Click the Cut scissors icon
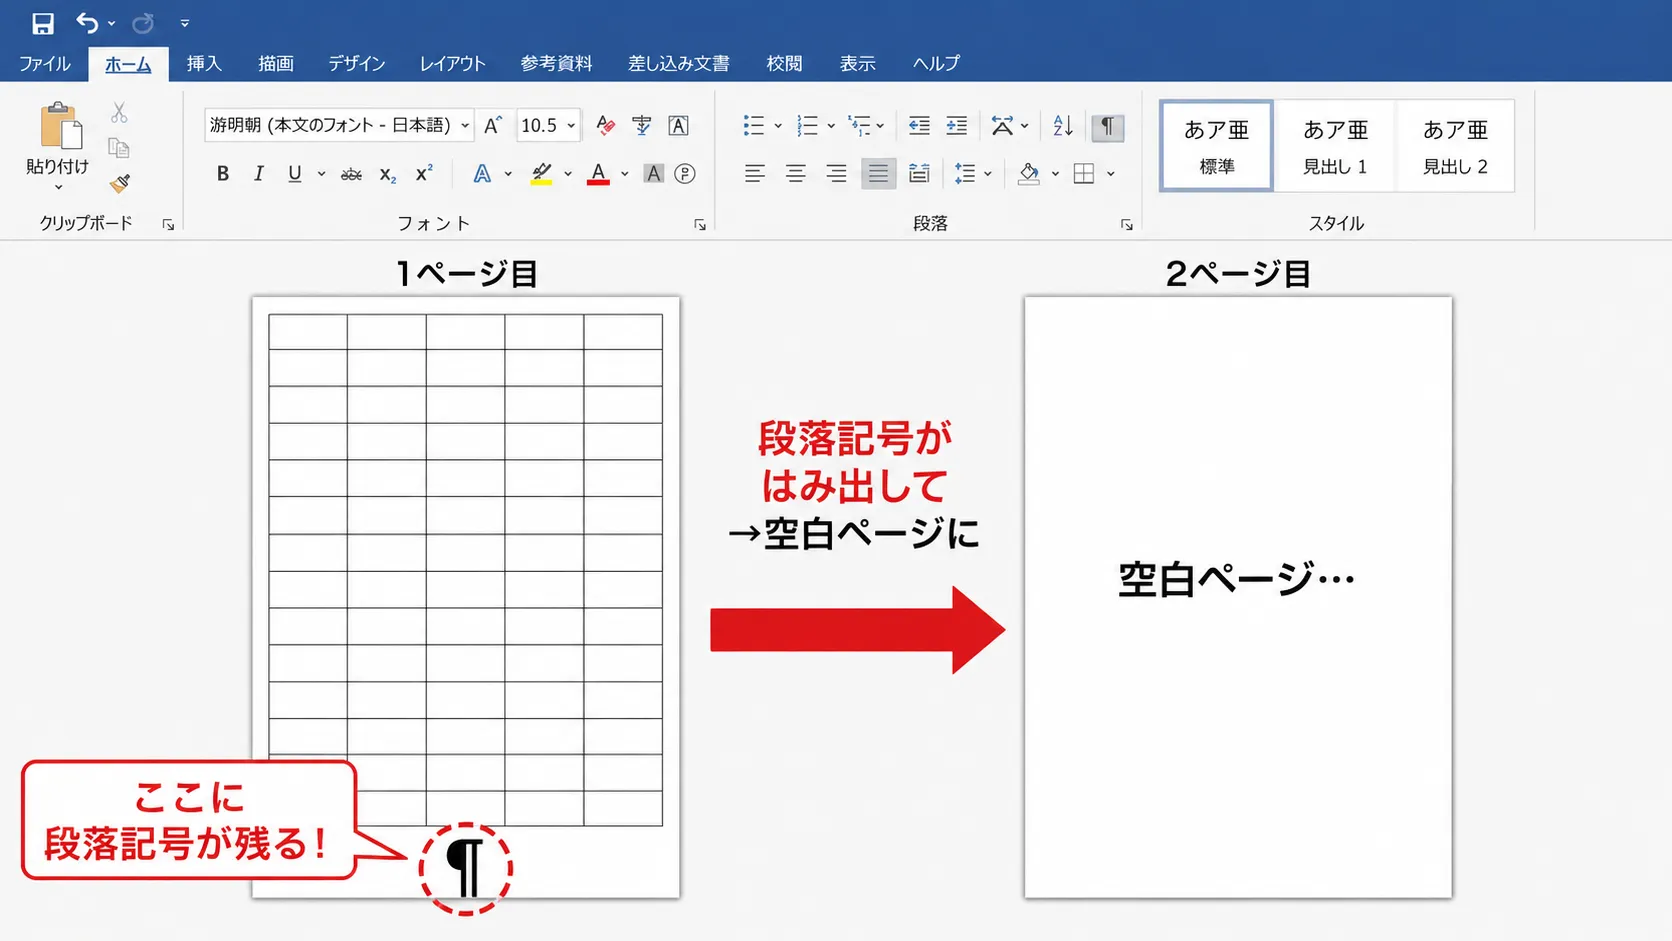The image size is (1672, 941). [119, 112]
